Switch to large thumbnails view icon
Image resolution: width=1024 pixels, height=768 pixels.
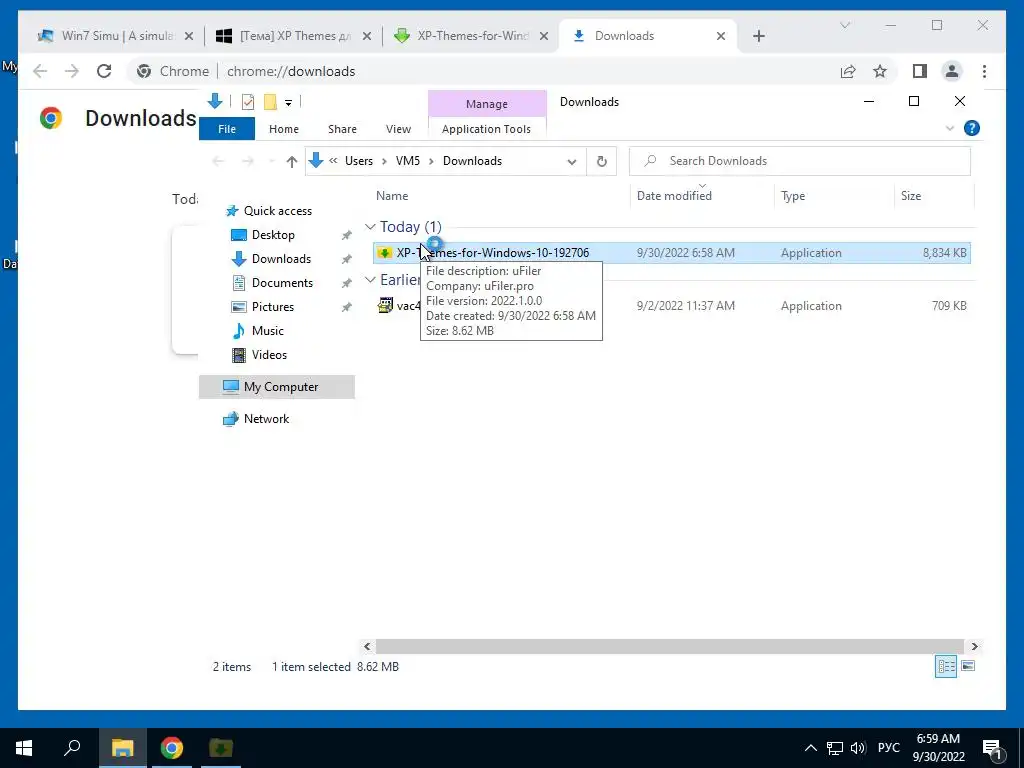pos(968,666)
